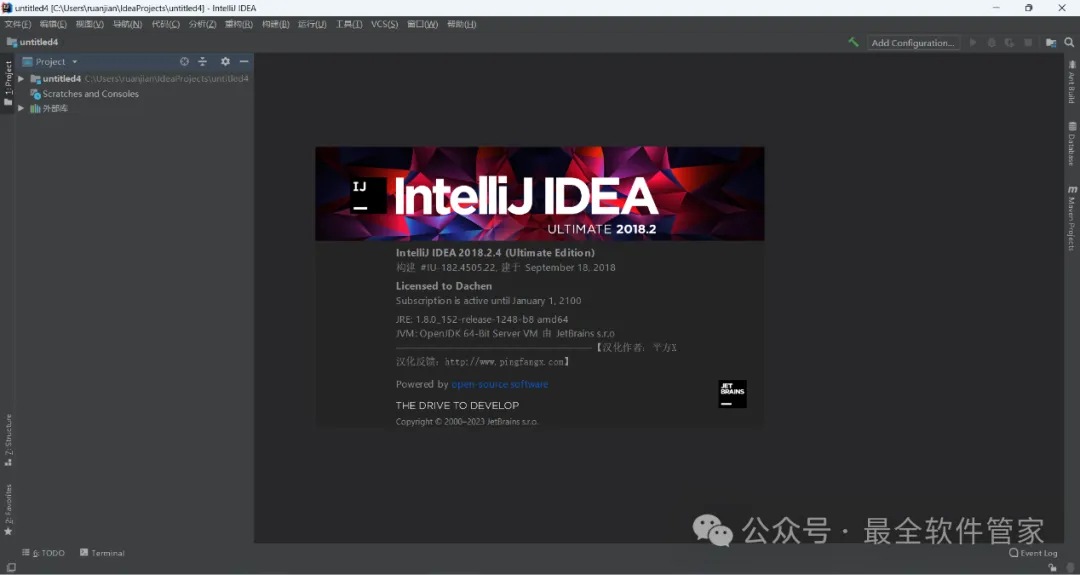1080x575 pixels.
Task: Click the 'Licensed to Dachen' text
Action: coord(444,286)
